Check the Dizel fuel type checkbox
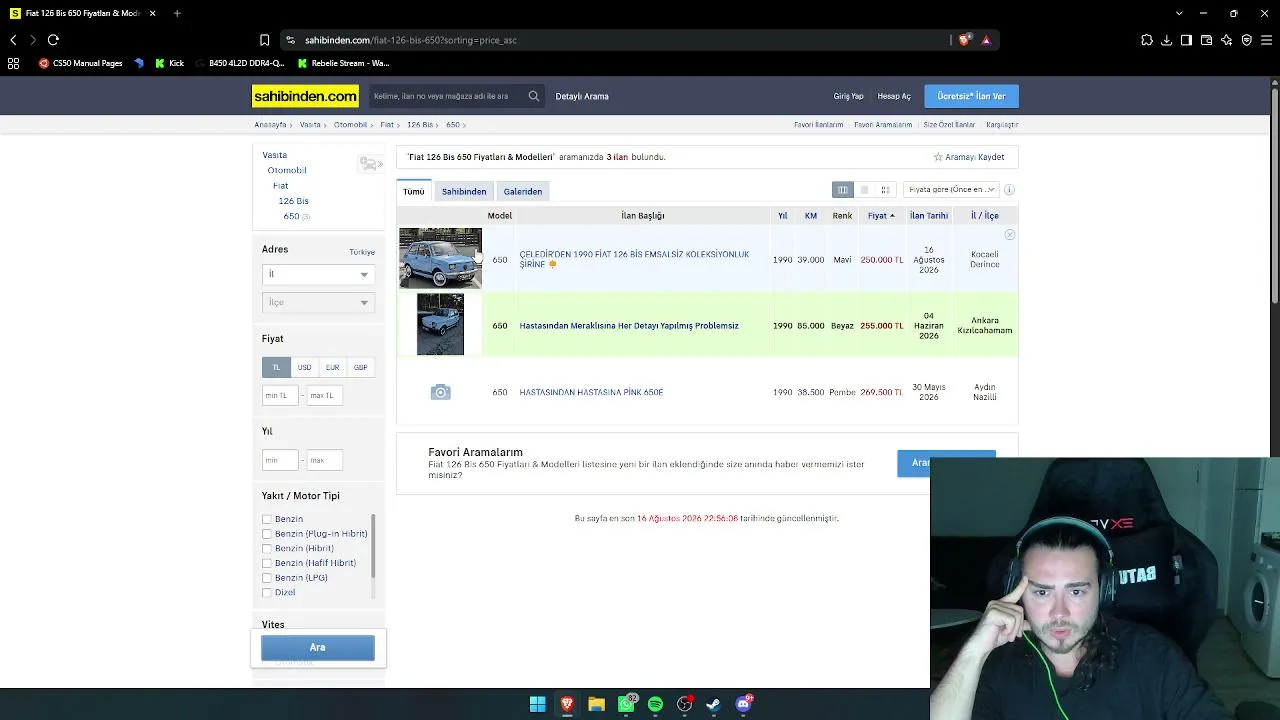This screenshot has height=720, width=1280. pos(267,593)
